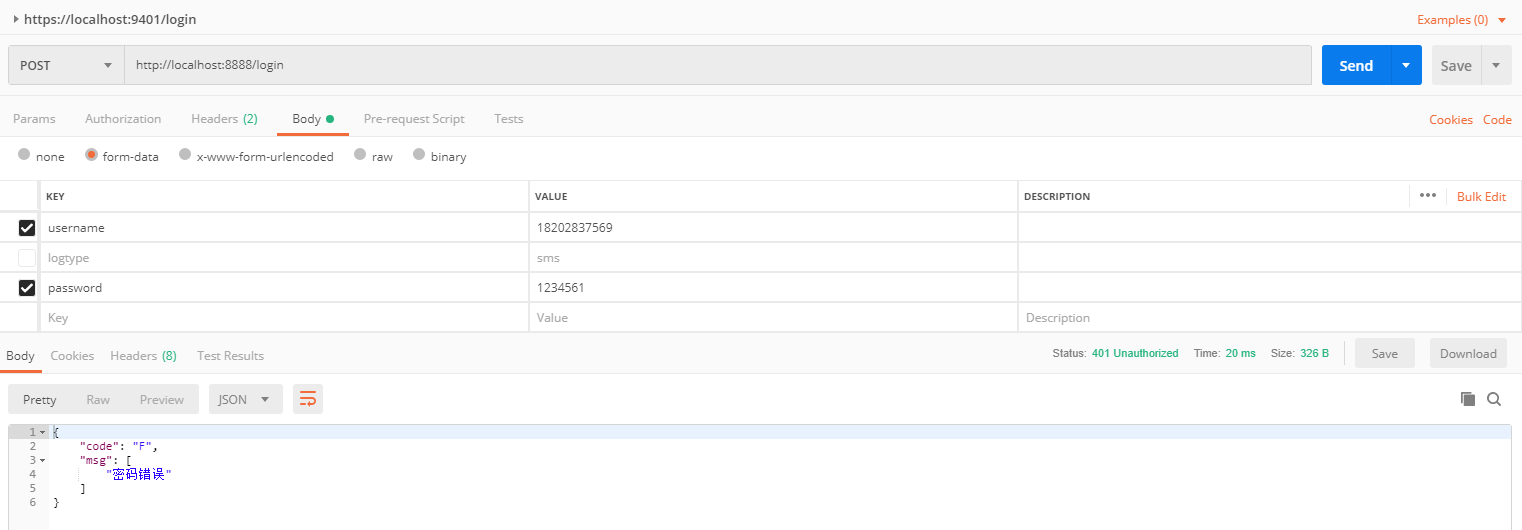
Task: Open Bulk Edit mode
Action: click(x=1481, y=196)
